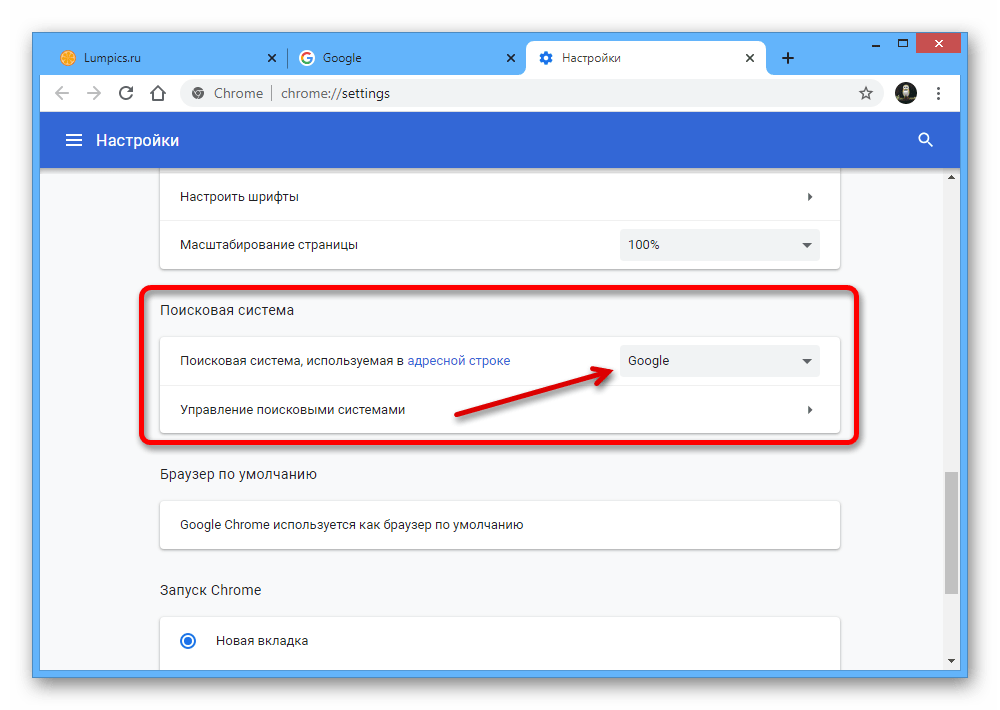Go to the Home page icon
The width and height of the screenshot is (1000, 710).
pyautogui.click(x=158, y=93)
